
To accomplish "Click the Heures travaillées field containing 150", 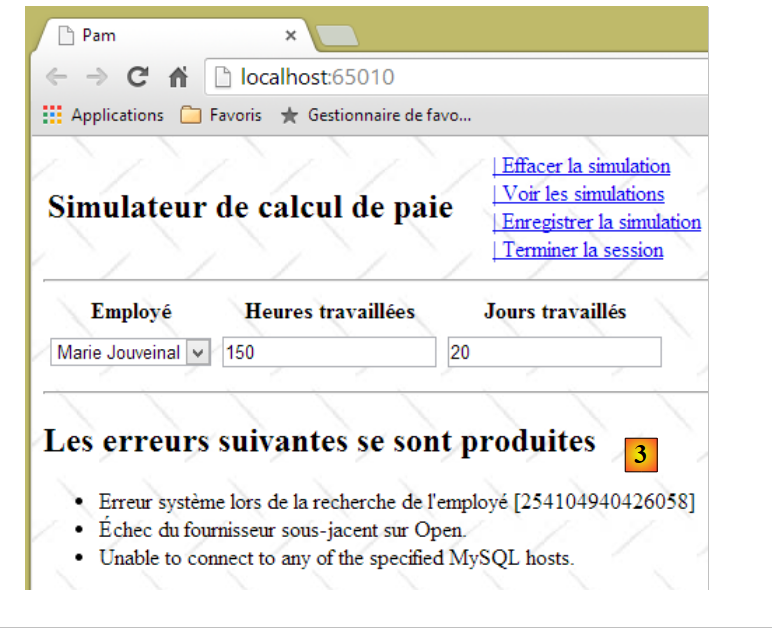I will click(328, 352).
